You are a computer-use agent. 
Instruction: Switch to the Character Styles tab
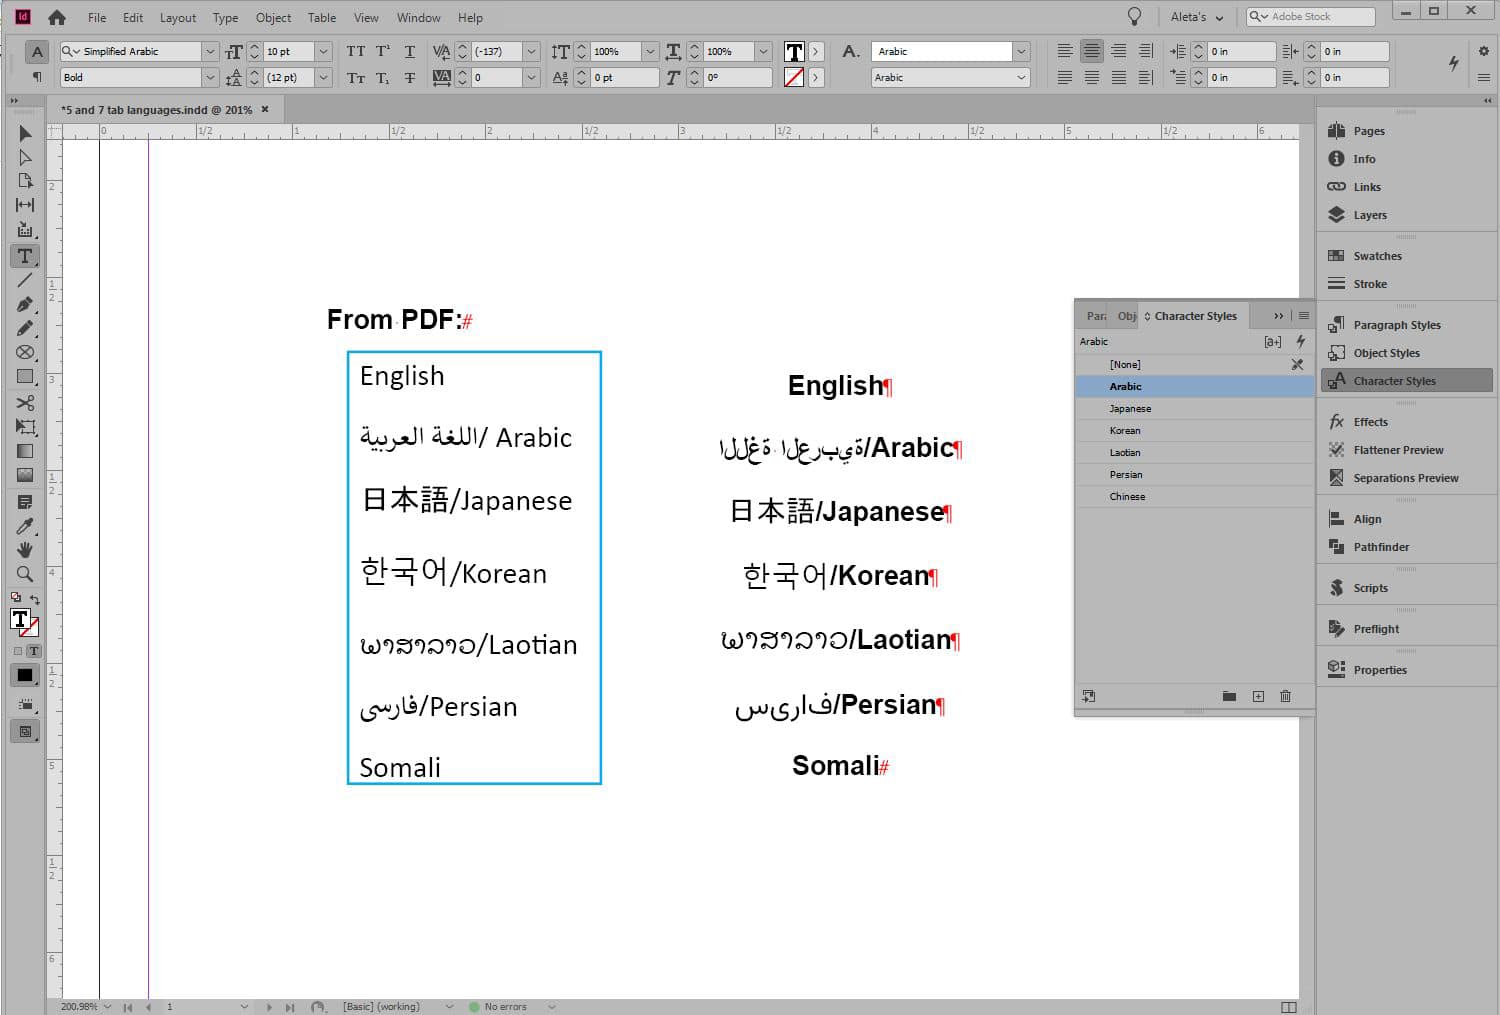coord(1195,316)
